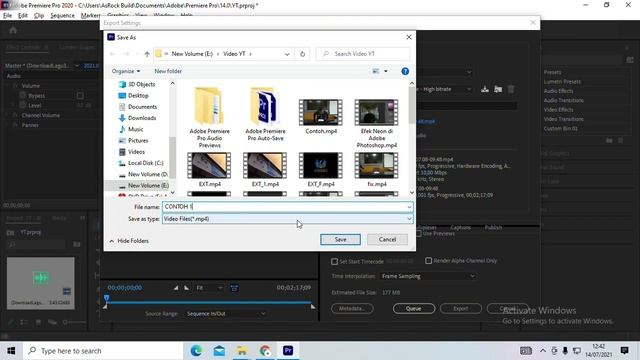Open Adobe Premiere Pro Auto-Save folder

click(265, 114)
